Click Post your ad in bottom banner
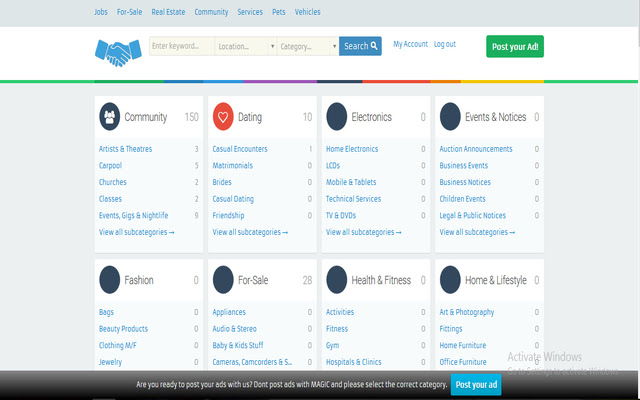The image size is (640, 400). point(476,385)
